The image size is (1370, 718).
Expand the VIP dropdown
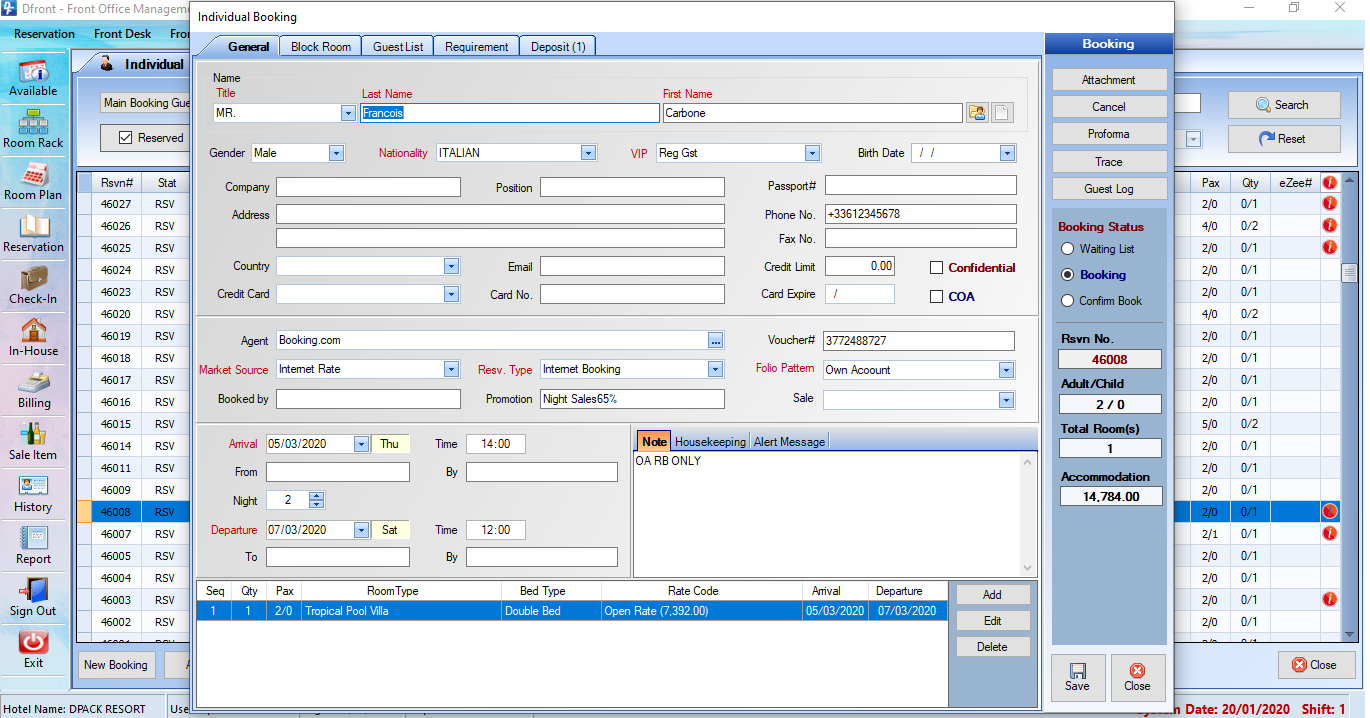pyautogui.click(x=812, y=154)
